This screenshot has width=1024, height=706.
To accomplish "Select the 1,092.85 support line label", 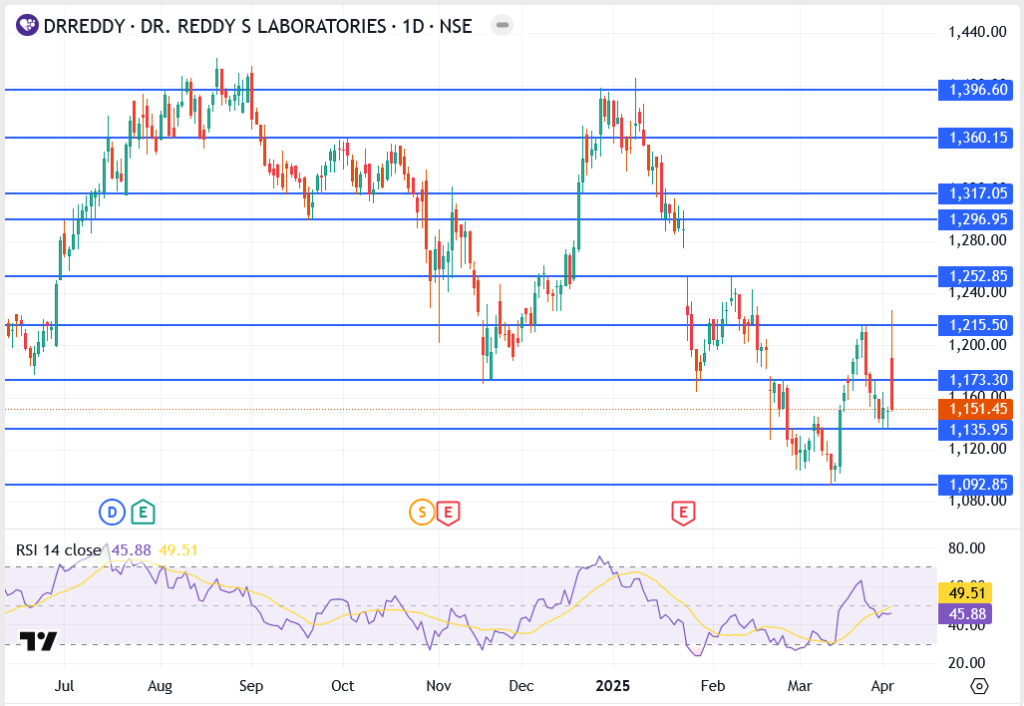I will click(976, 485).
